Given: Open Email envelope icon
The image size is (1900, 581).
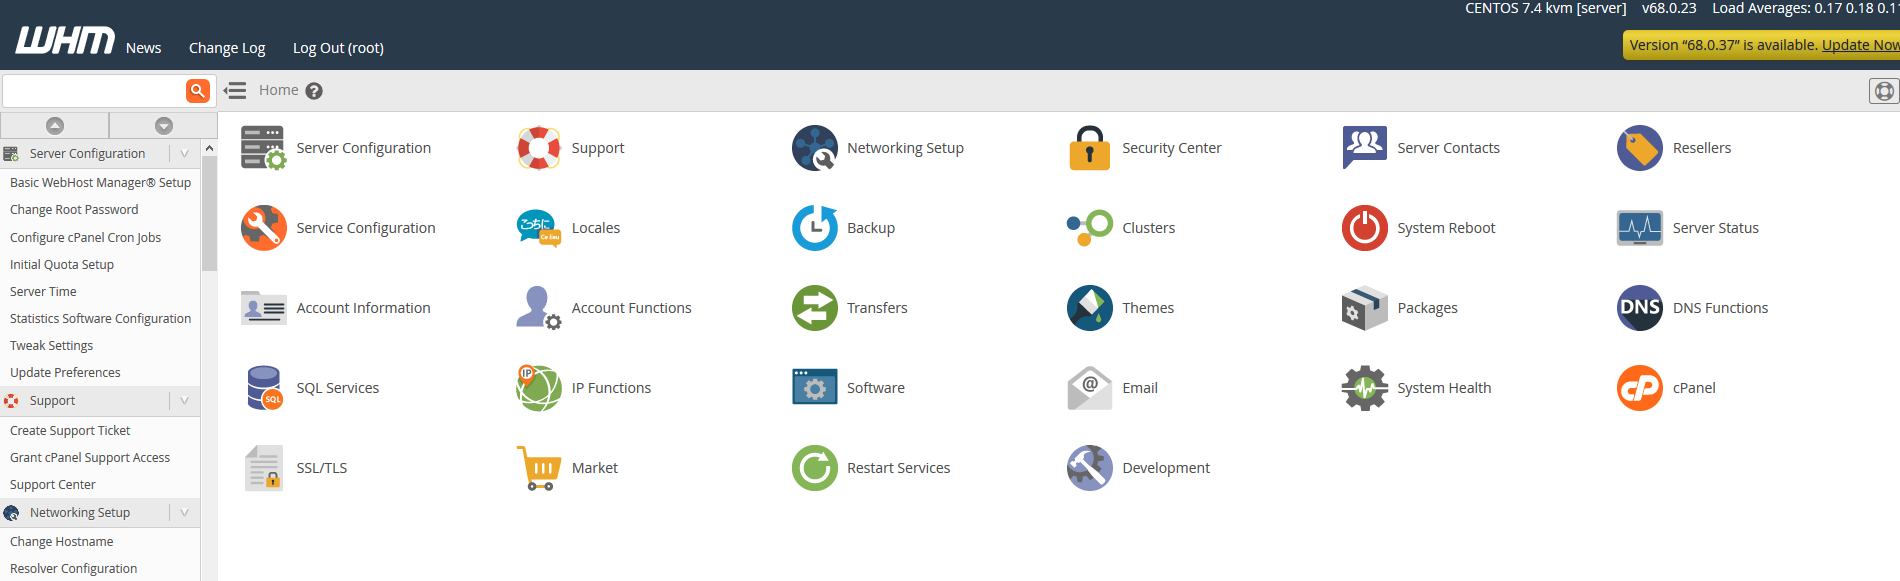Looking at the screenshot, I should point(1090,388).
